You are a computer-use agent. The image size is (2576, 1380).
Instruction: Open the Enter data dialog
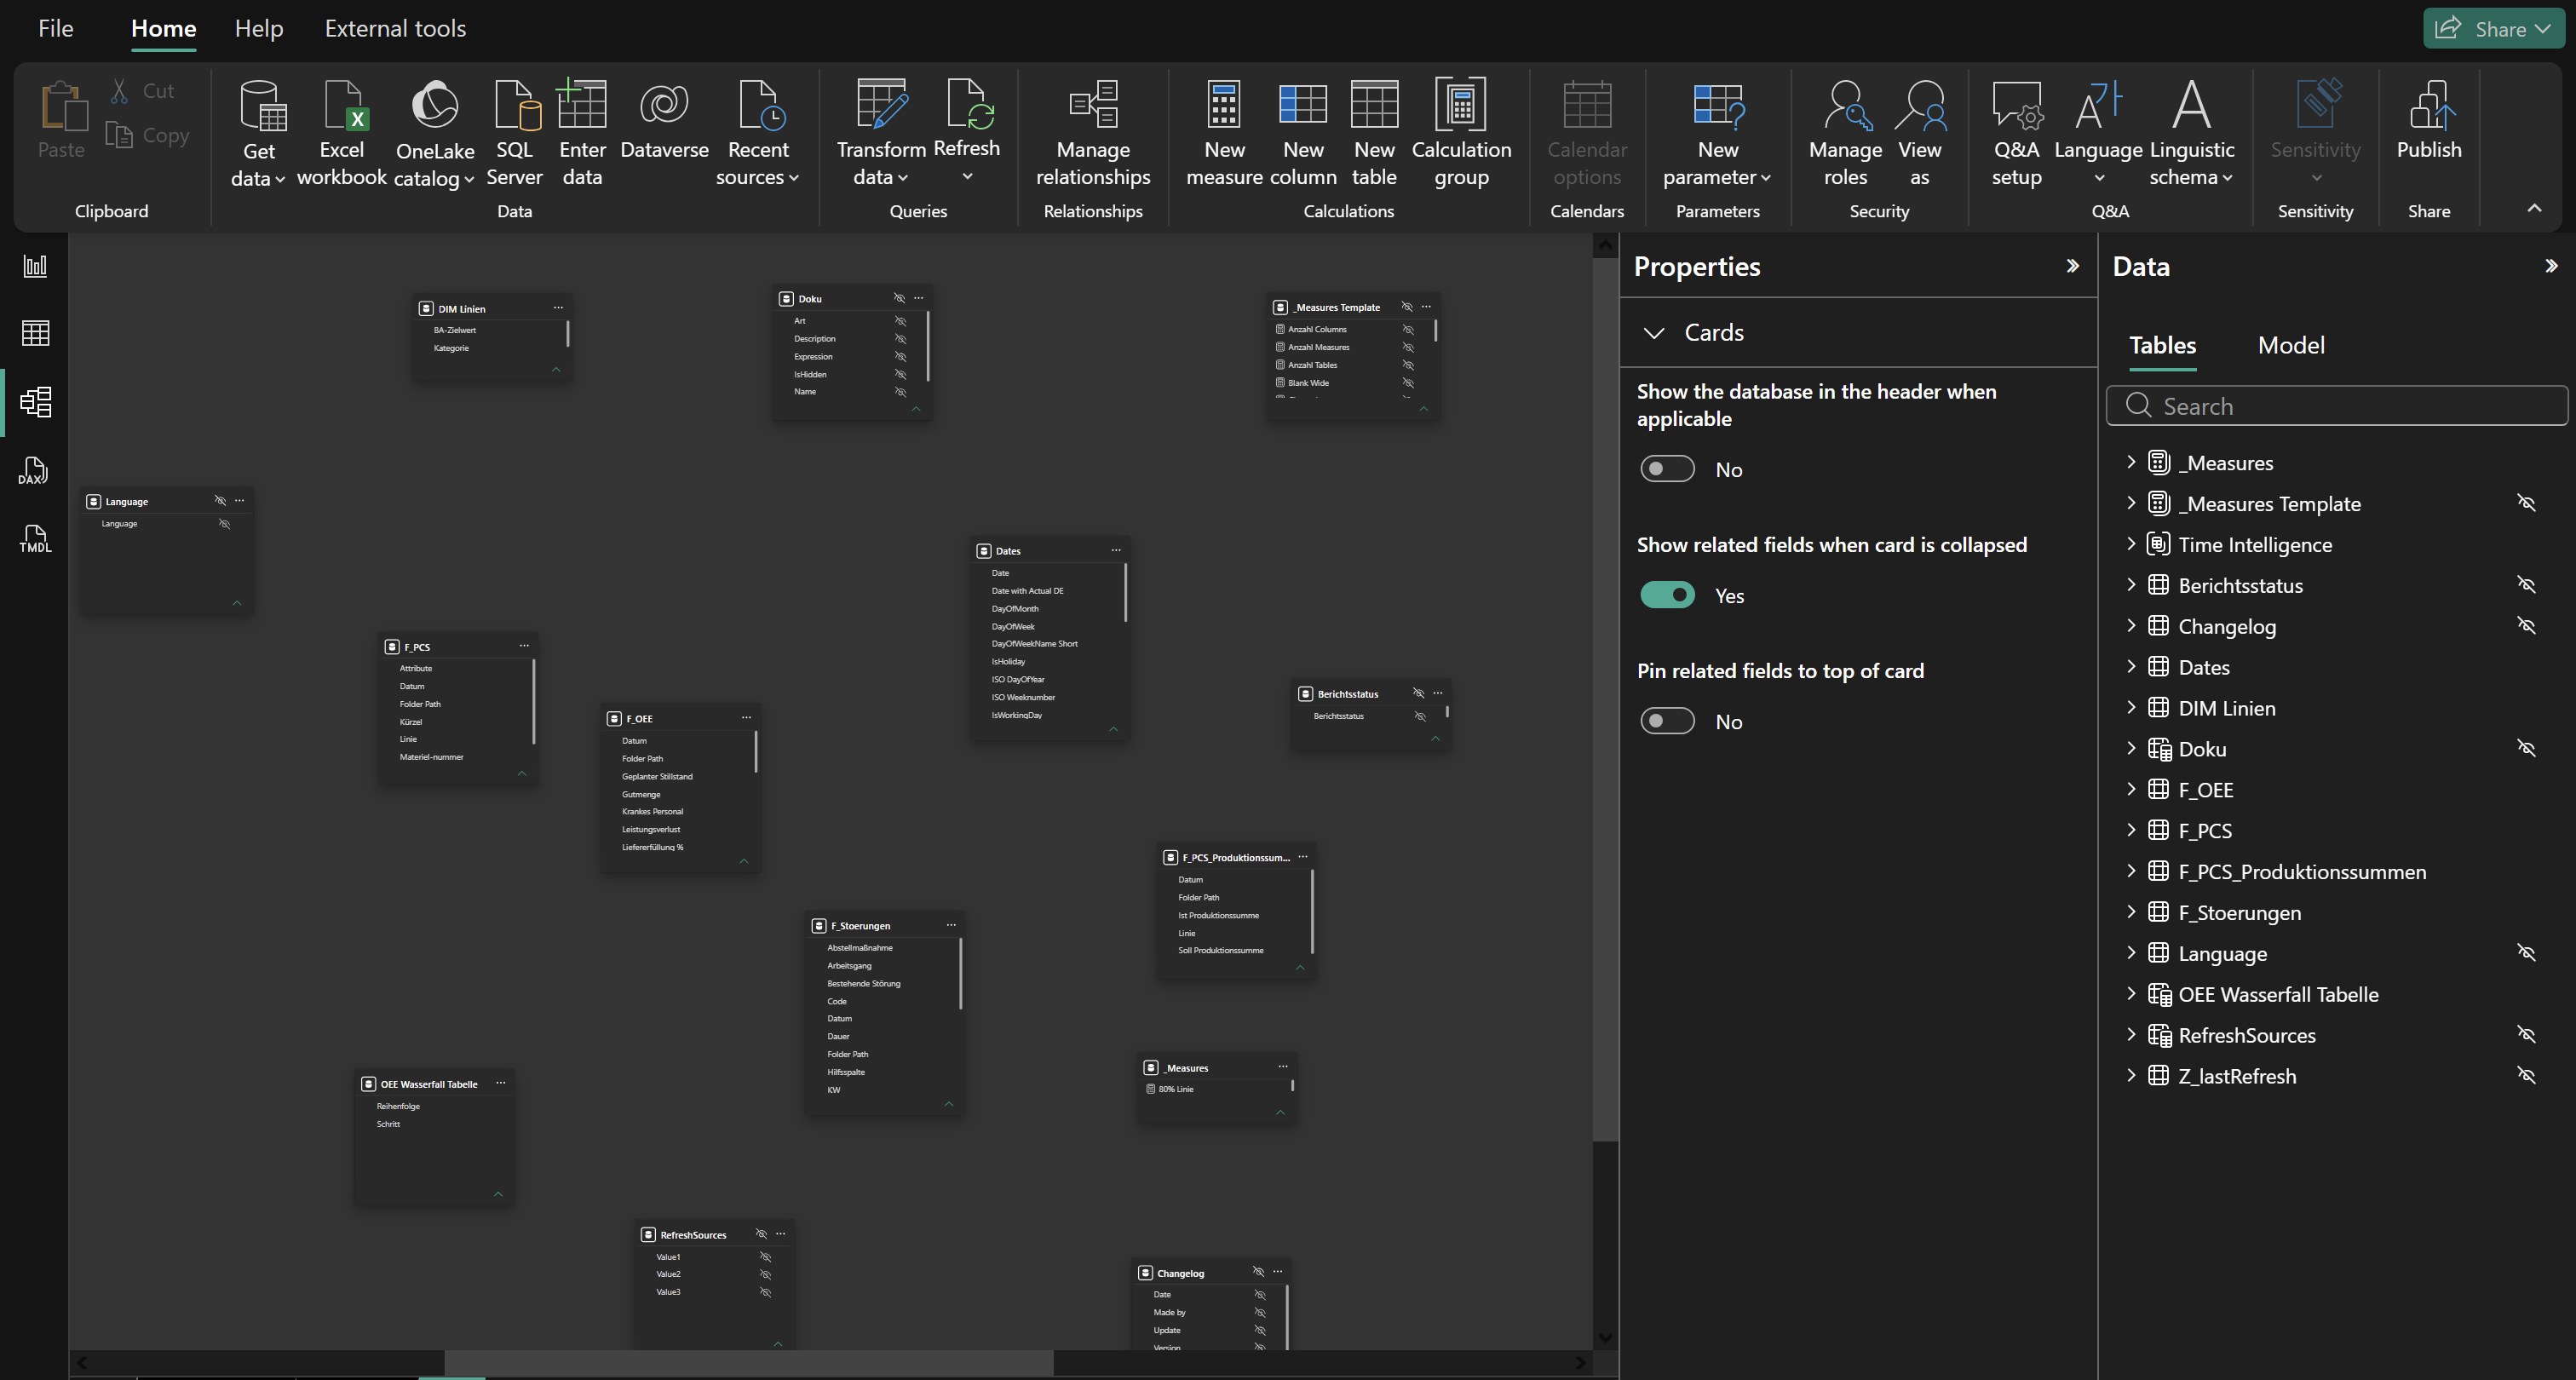582,134
